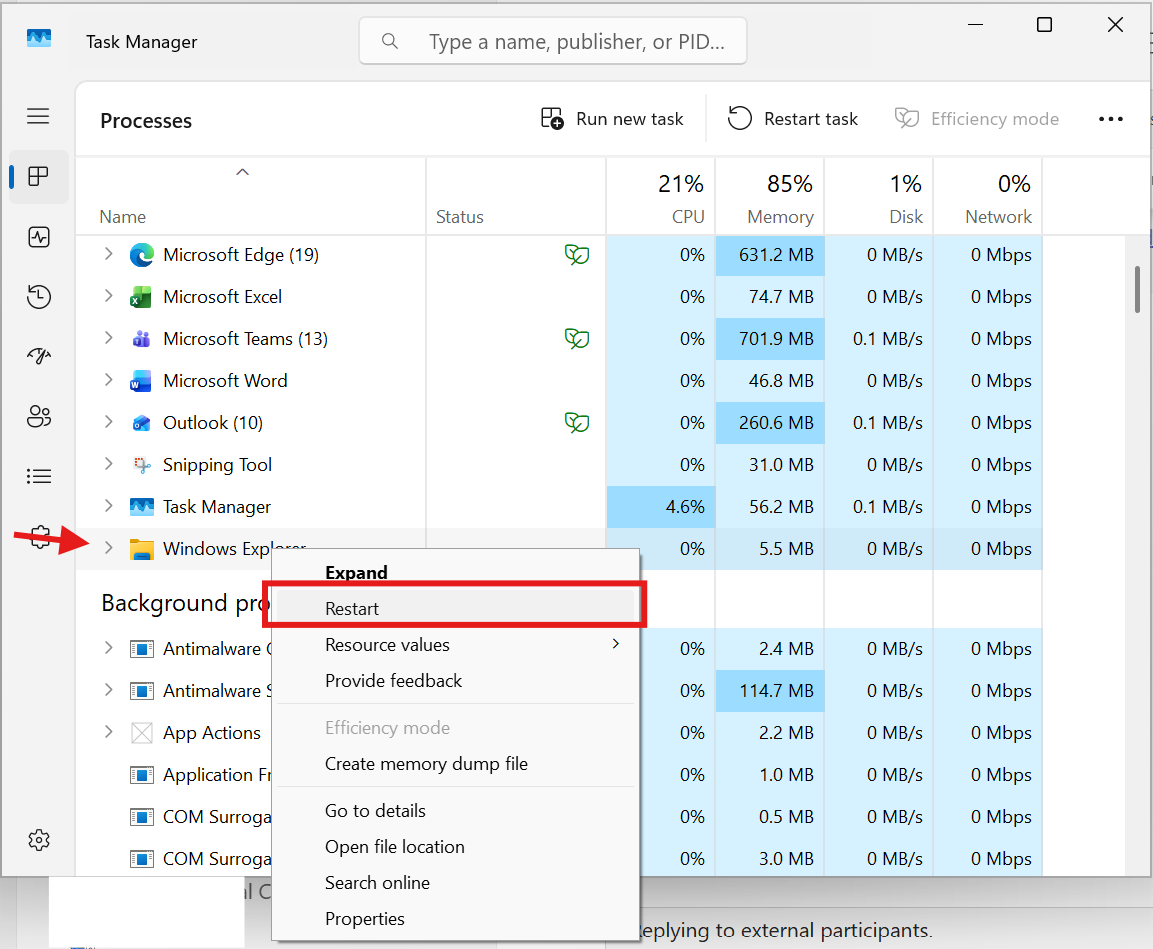Click the Microsoft Word app icon
Image resolution: width=1153 pixels, height=949 pixels.
tap(140, 381)
